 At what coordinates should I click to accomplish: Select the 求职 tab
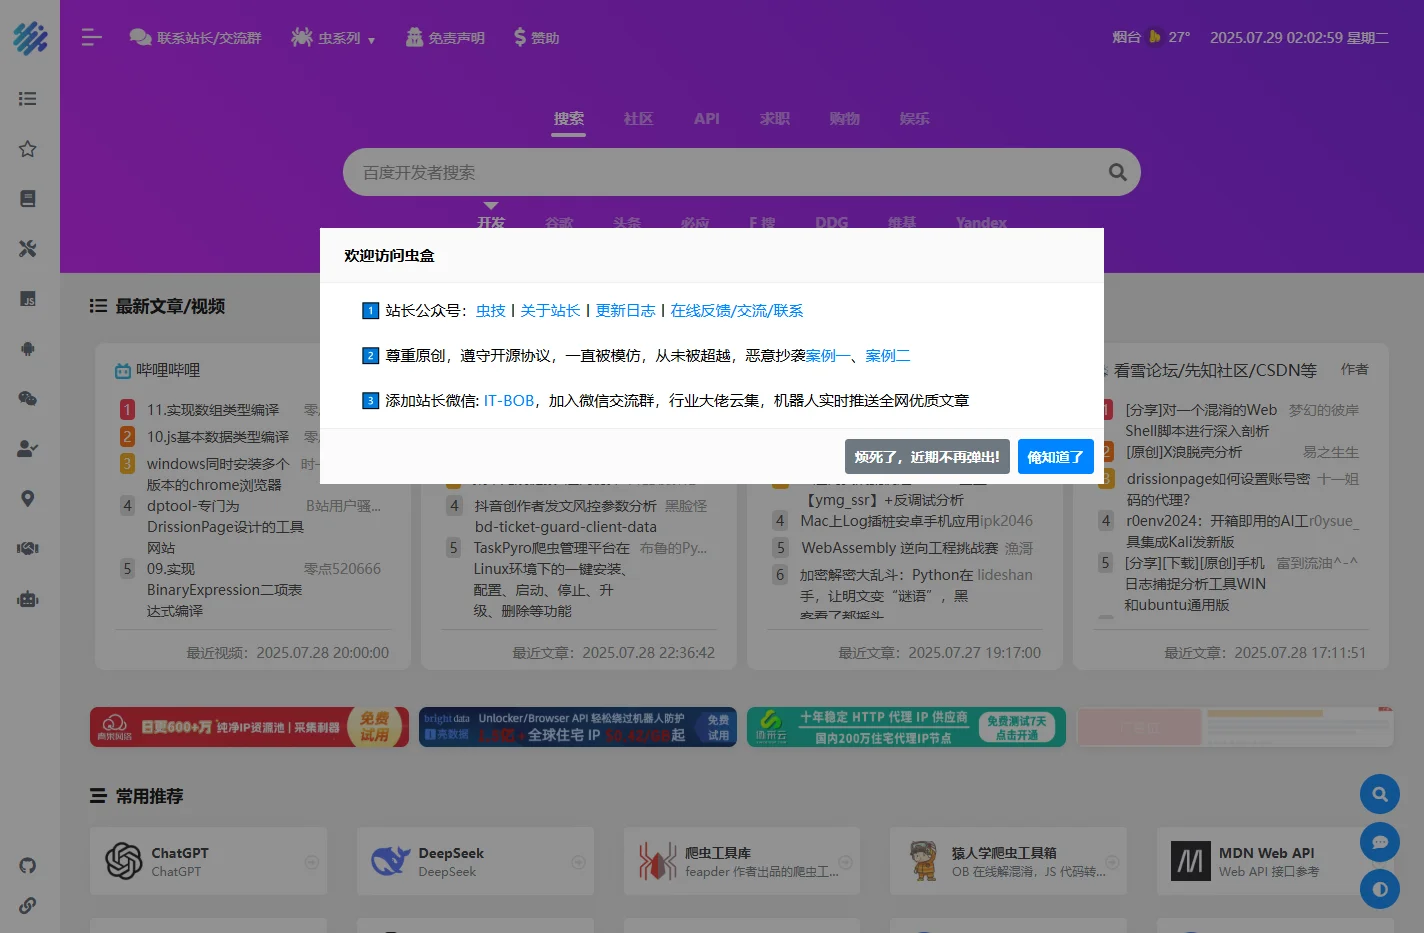pos(775,119)
